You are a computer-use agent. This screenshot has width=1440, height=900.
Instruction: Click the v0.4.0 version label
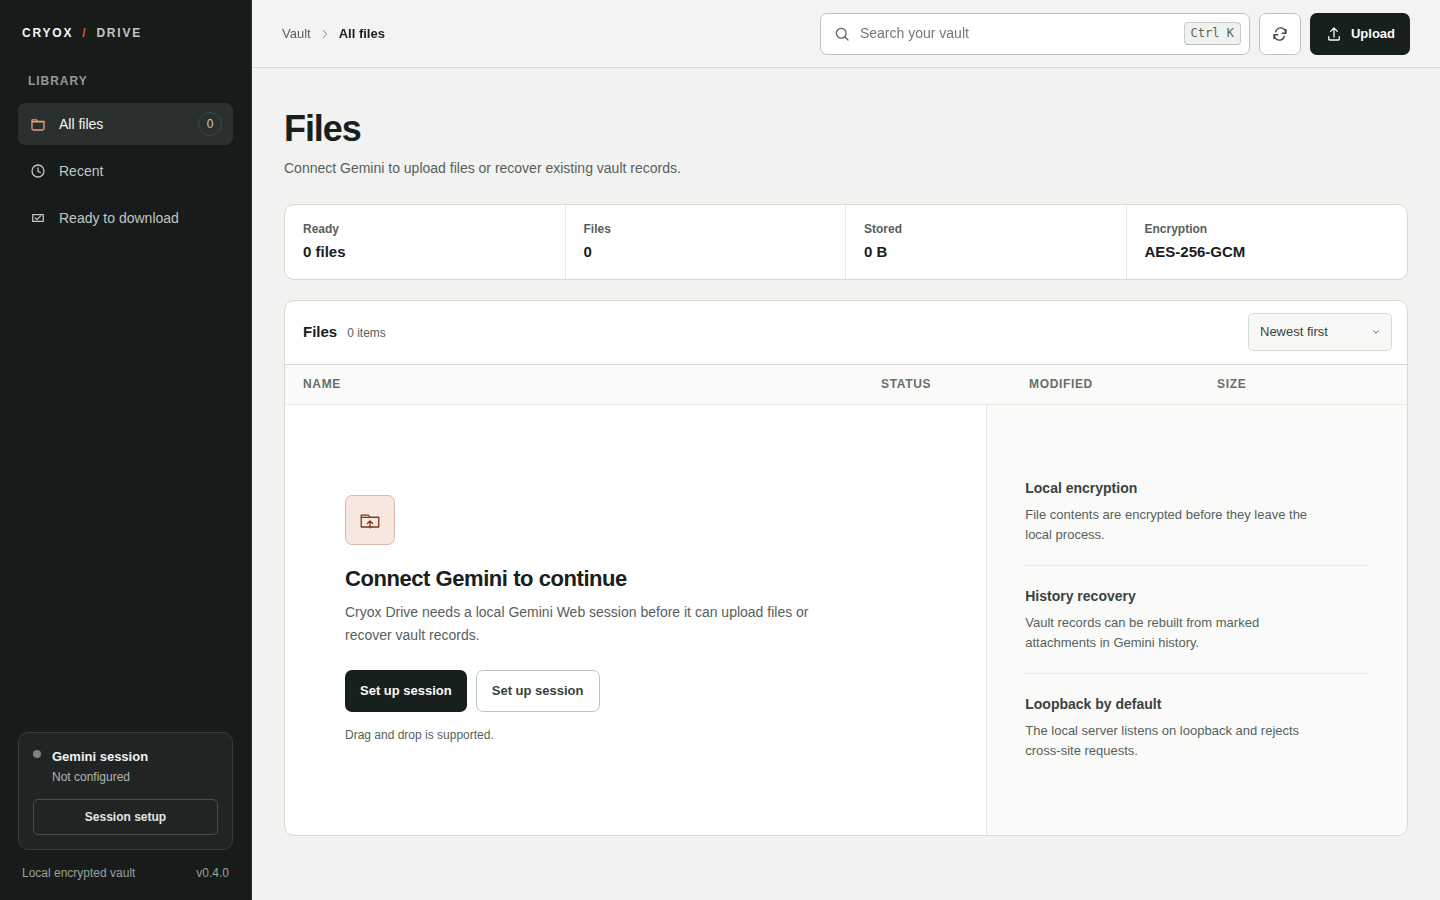coord(212,873)
